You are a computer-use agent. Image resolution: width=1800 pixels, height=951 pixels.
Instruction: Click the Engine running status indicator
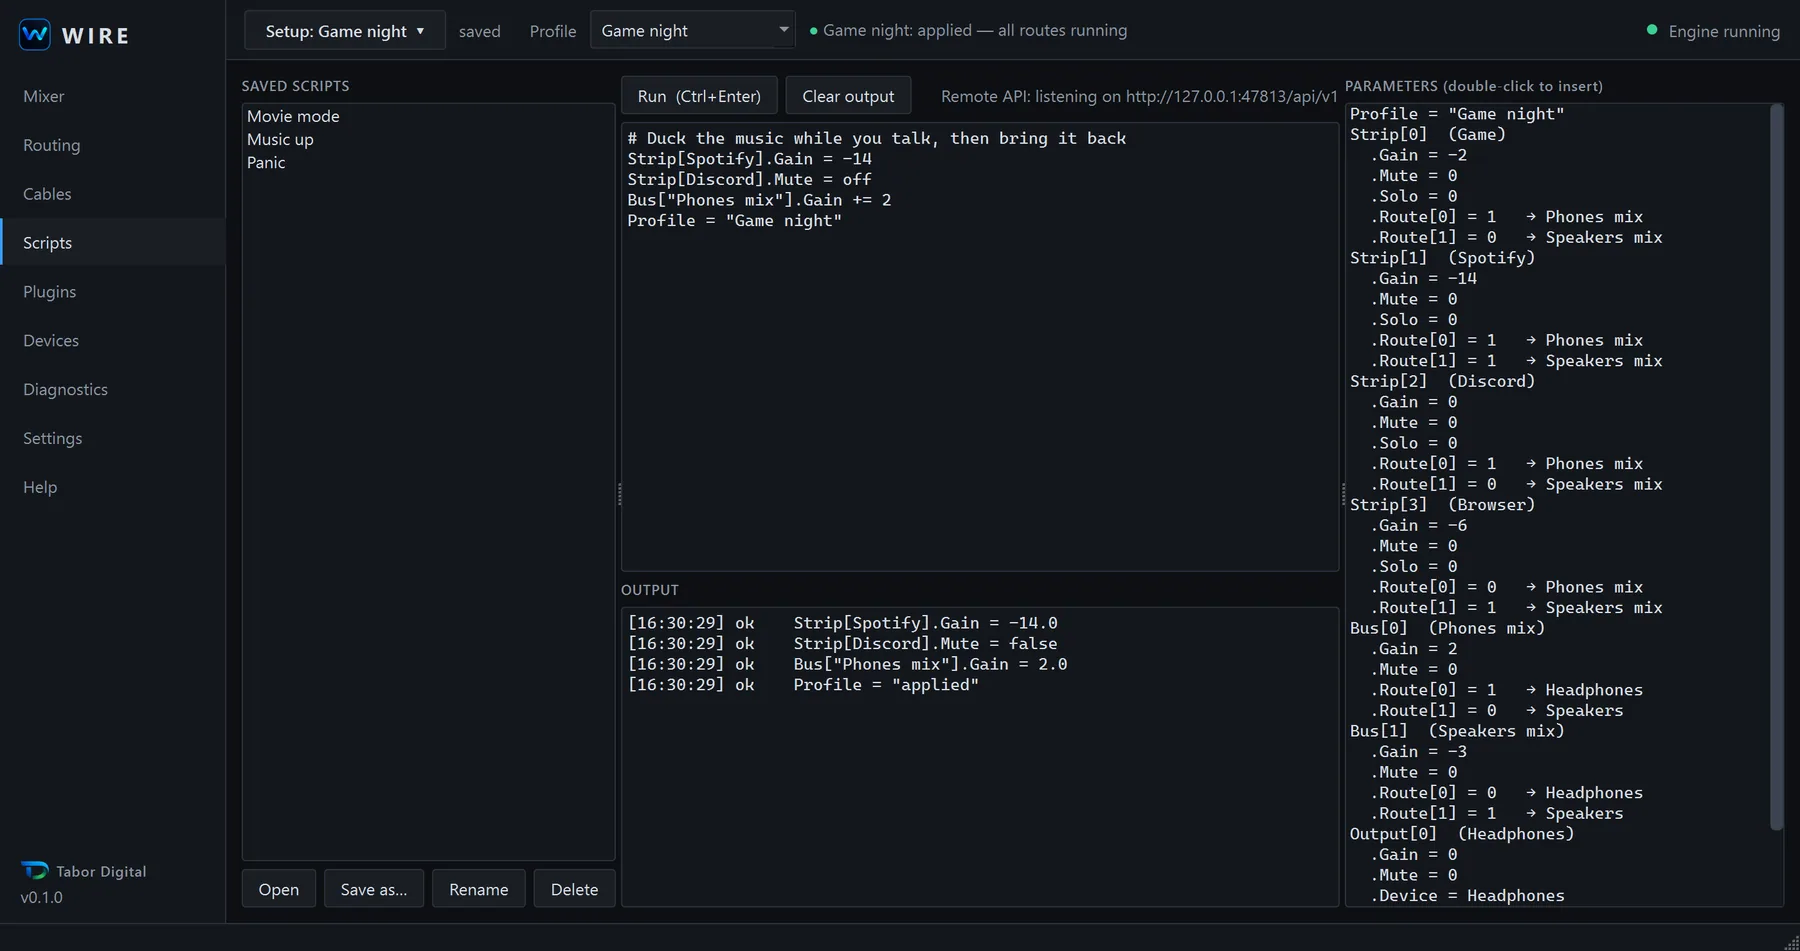coord(1713,31)
